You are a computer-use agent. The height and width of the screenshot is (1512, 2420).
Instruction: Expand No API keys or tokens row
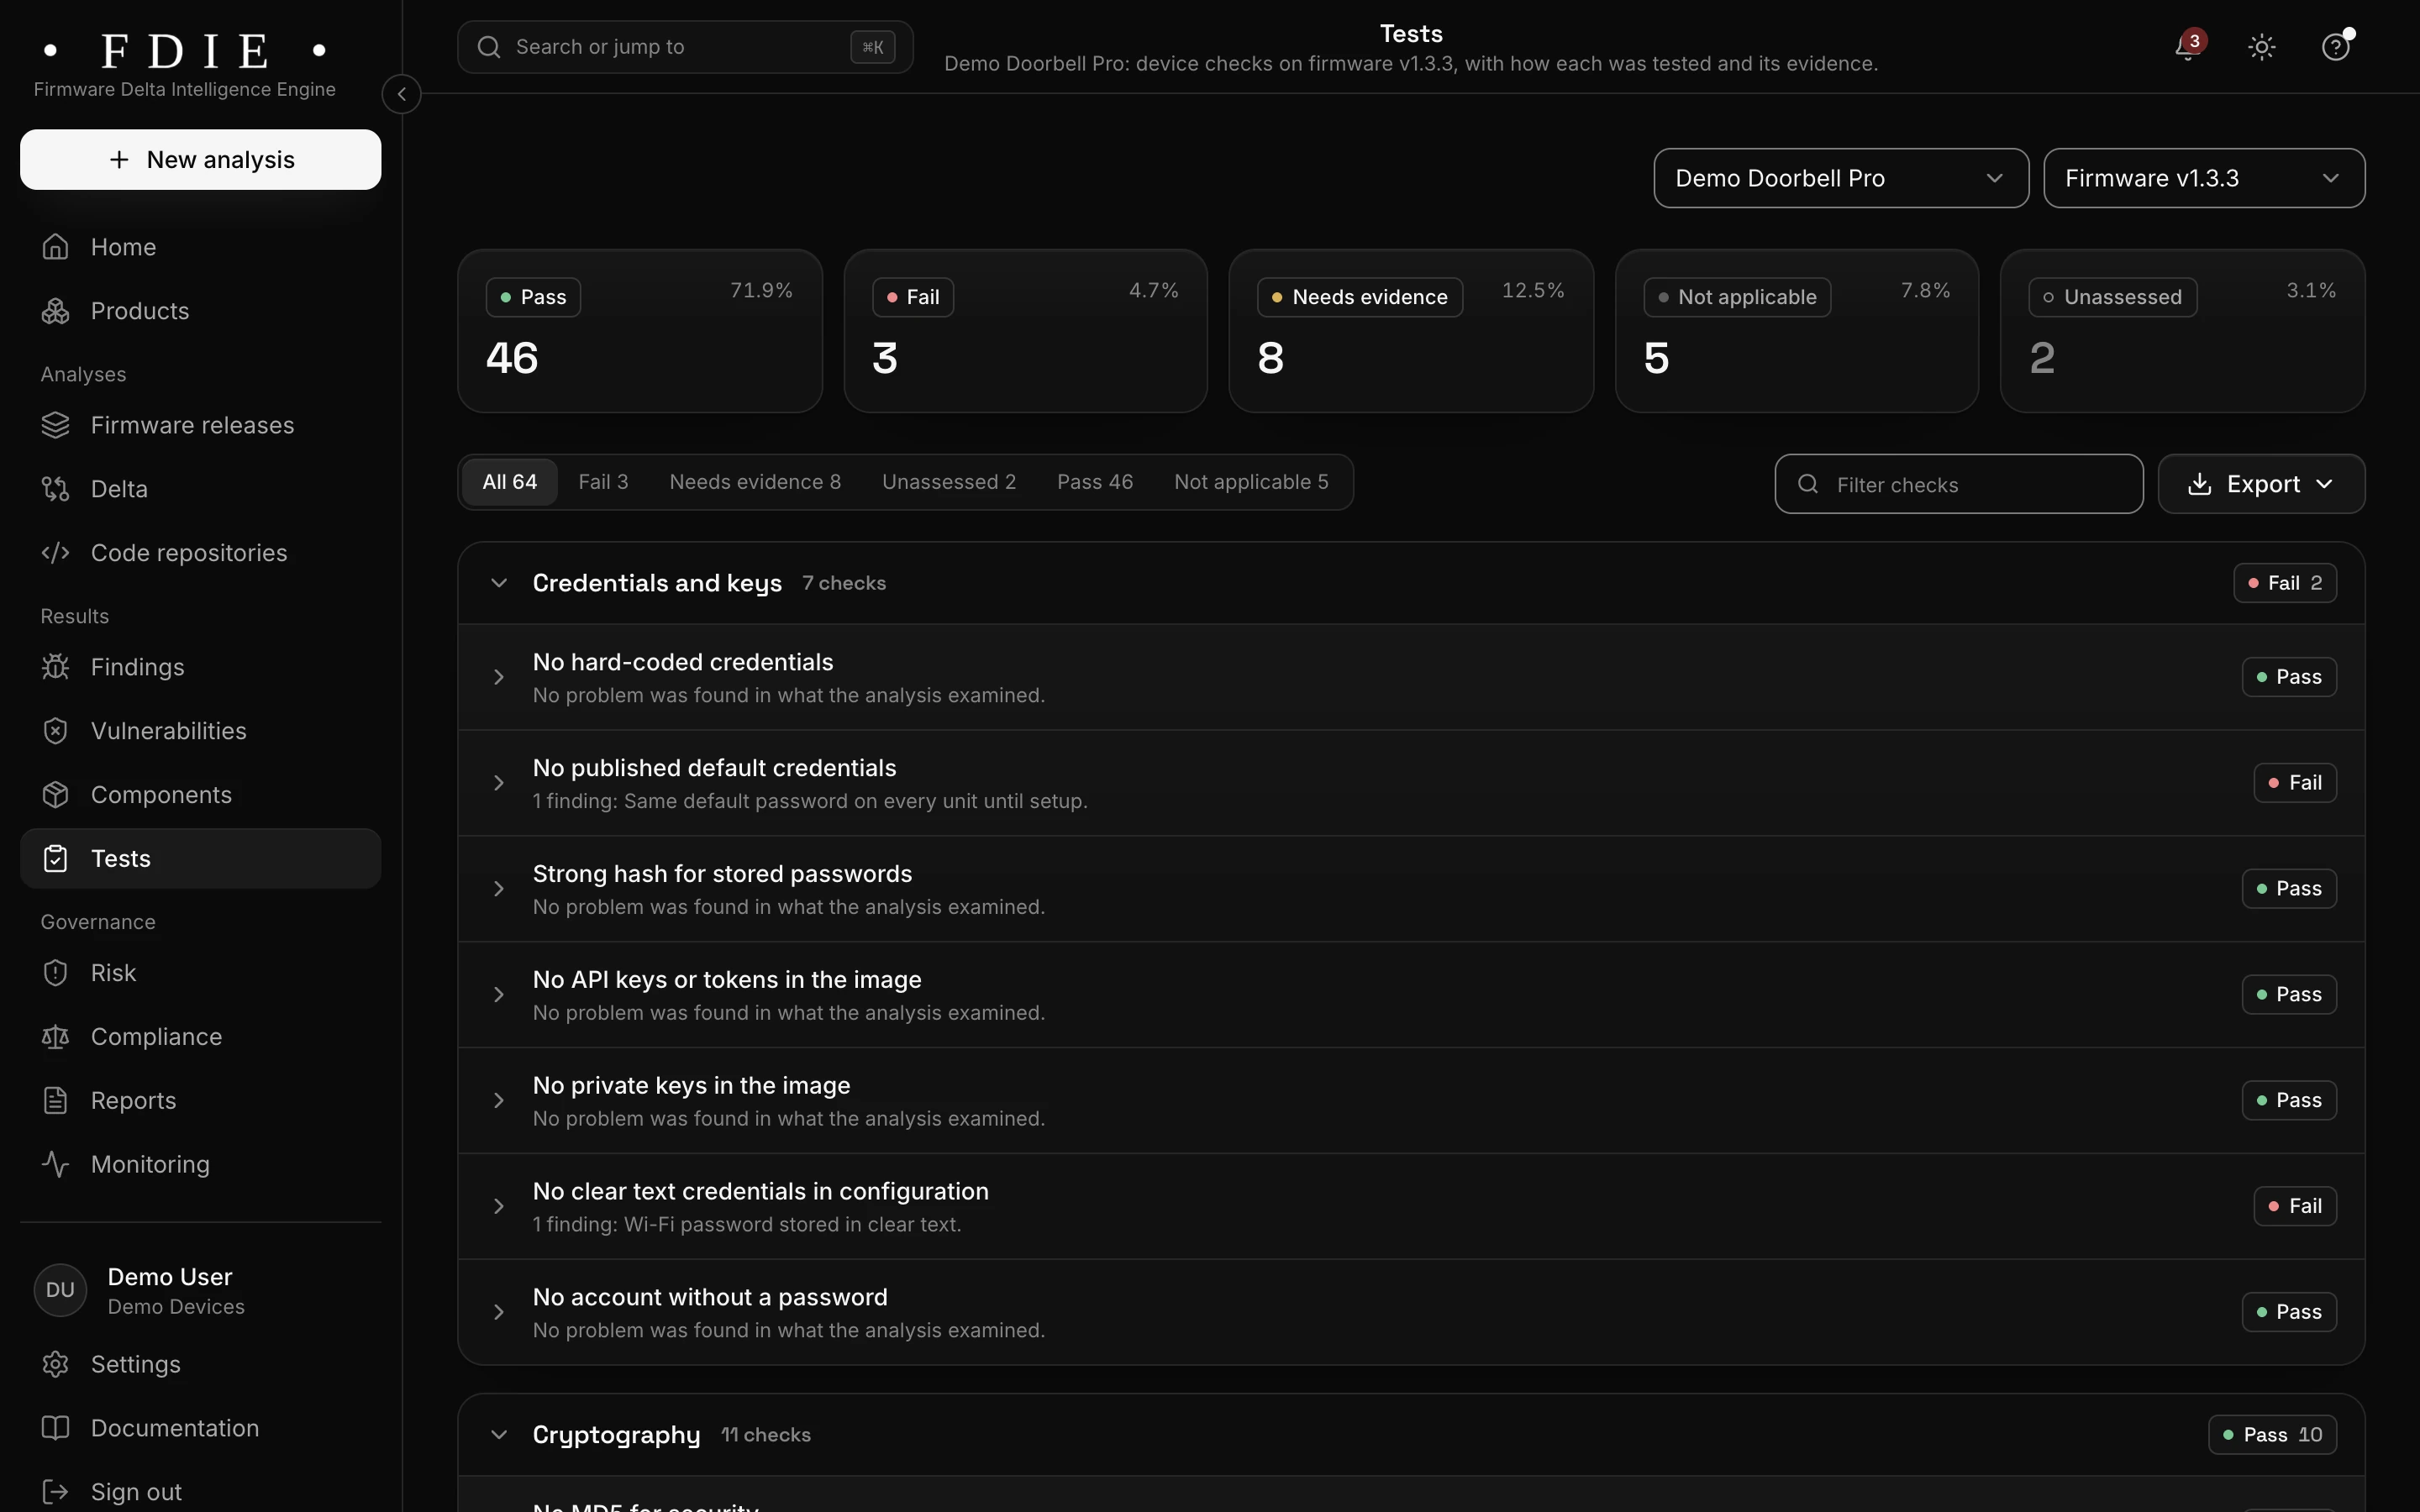(499, 995)
